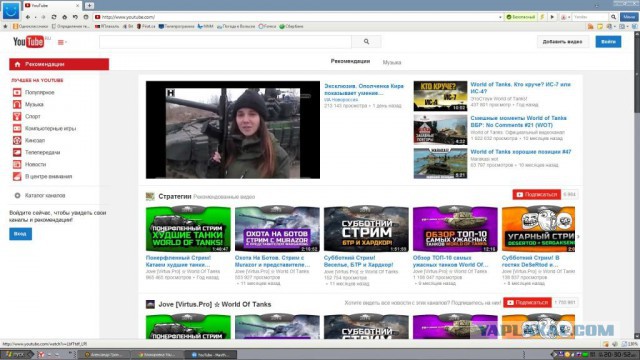Click the YouTube logo
Viewport: 640px width, 360px height.
point(28,42)
